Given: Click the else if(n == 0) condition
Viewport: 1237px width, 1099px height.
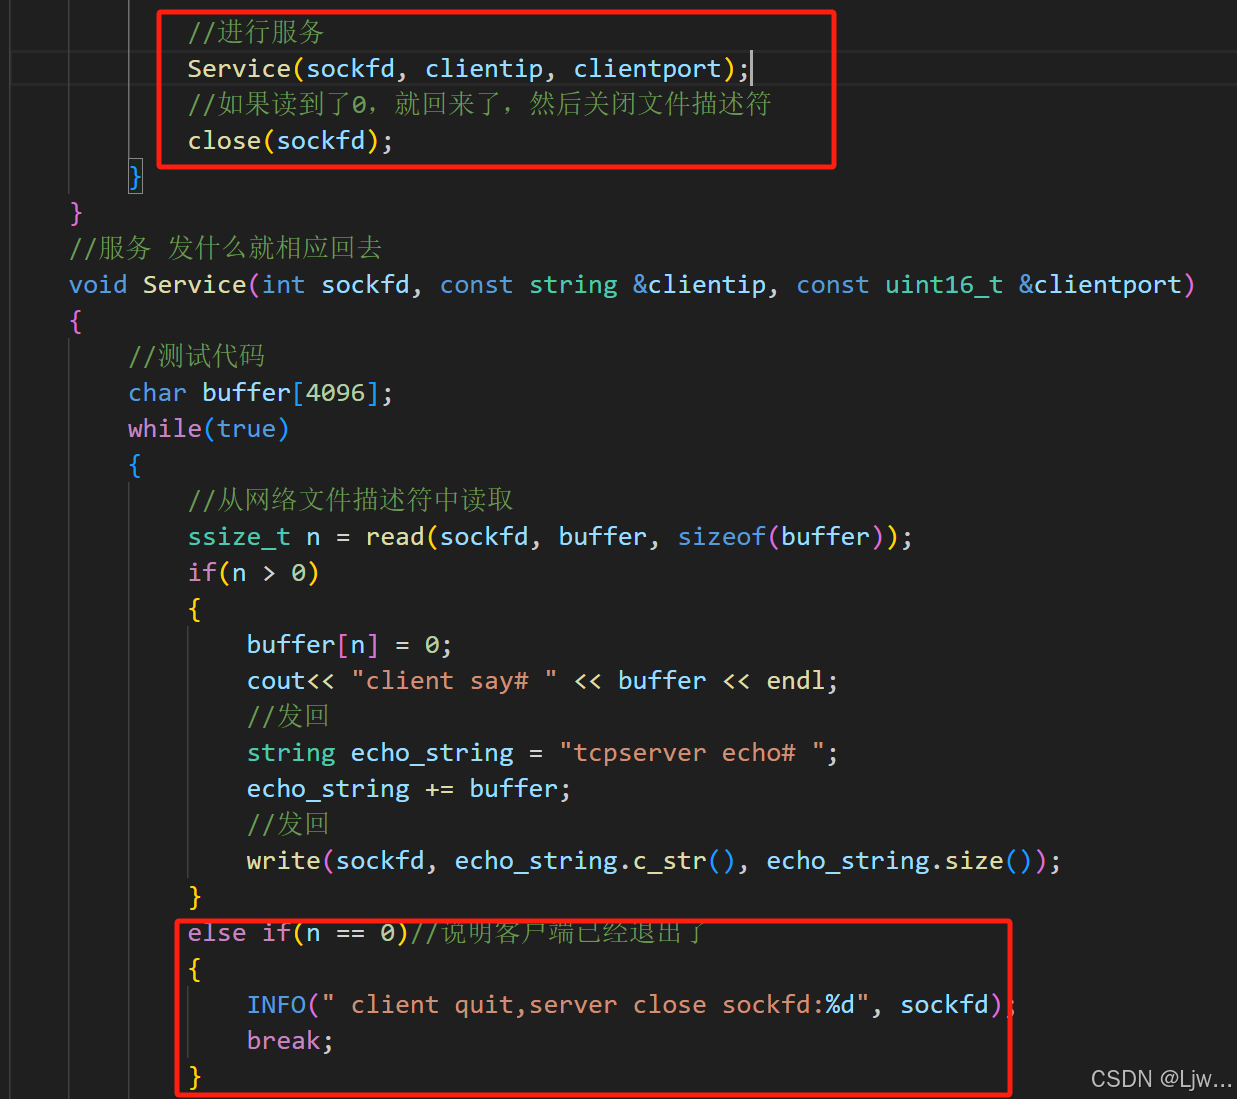Looking at the screenshot, I should [298, 933].
